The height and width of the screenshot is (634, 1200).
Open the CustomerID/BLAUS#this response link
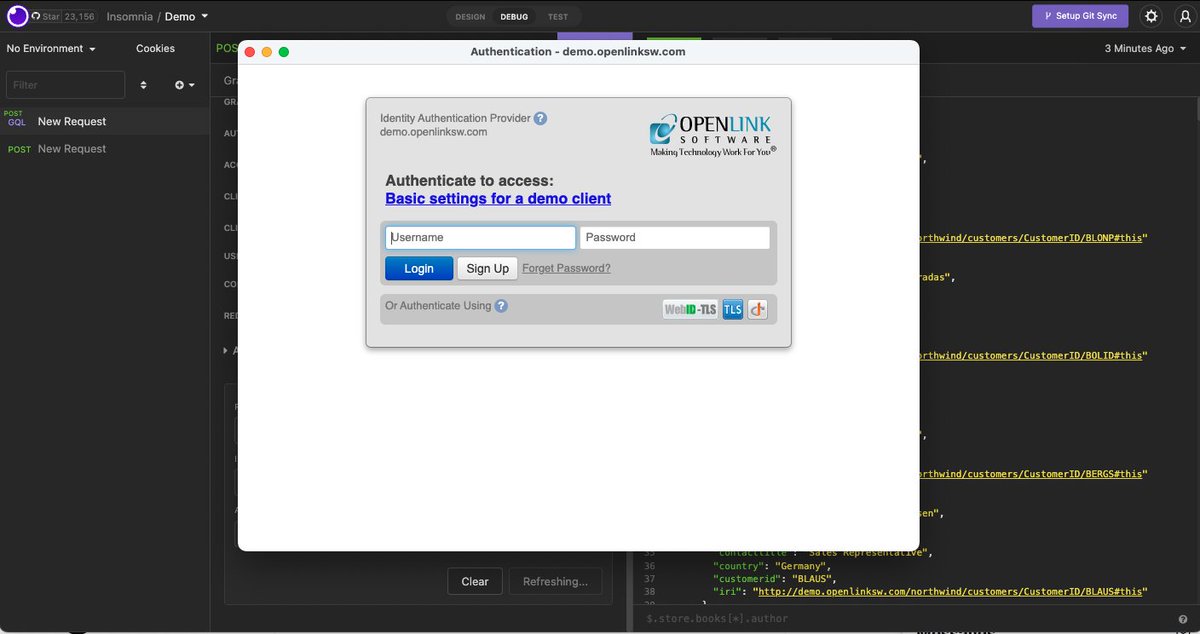(952, 591)
